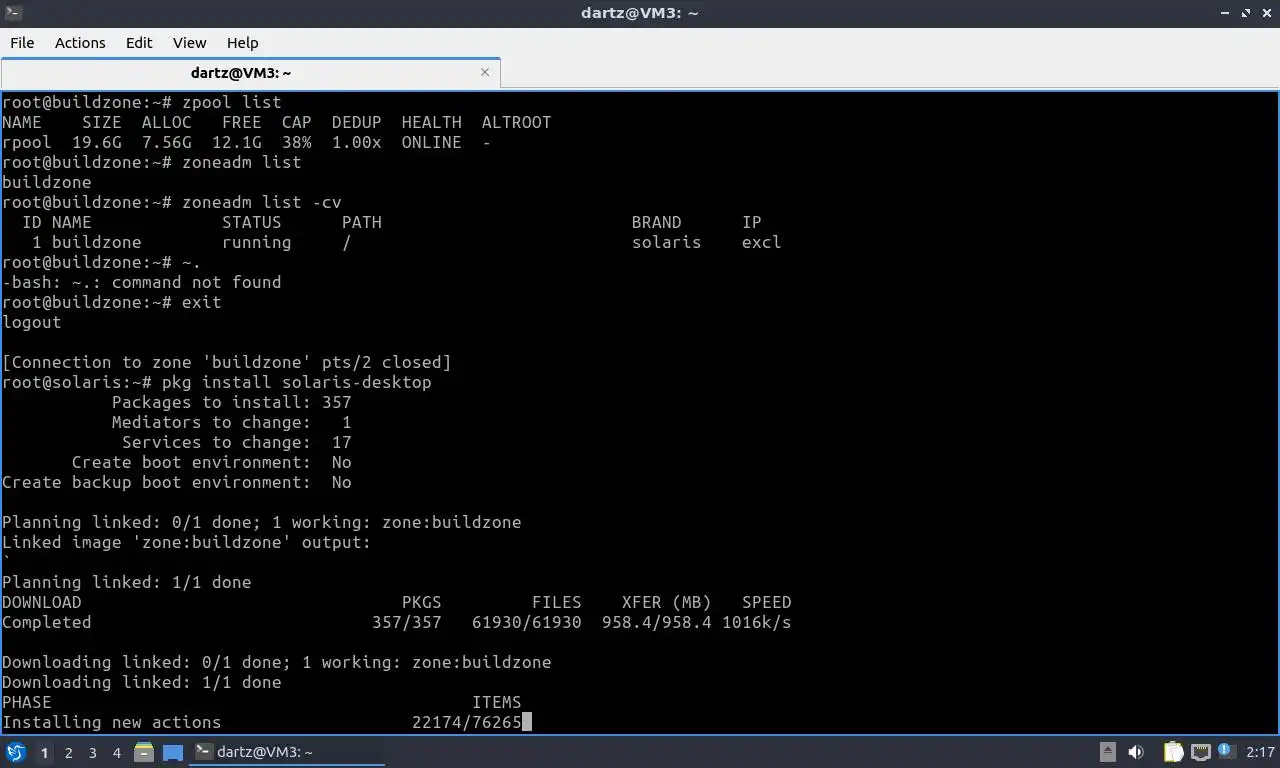1280x768 pixels.
Task: Open the Edit menu
Action: (x=139, y=42)
